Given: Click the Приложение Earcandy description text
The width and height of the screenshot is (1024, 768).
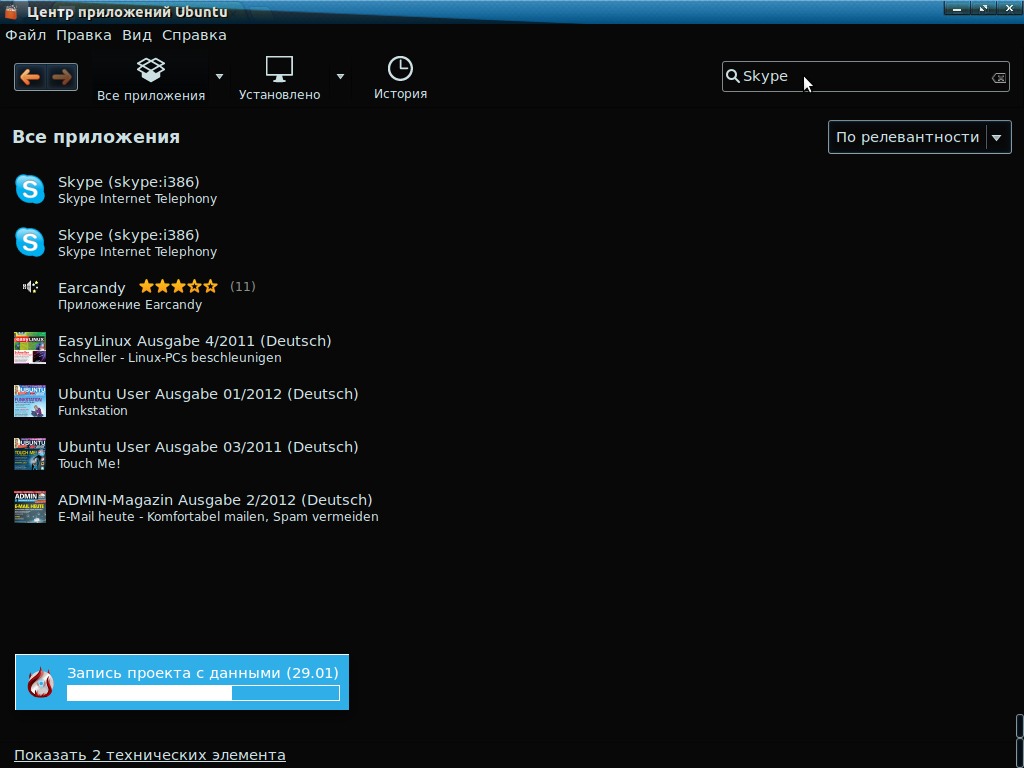Looking at the screenshot, I should [x=130, y=305].
